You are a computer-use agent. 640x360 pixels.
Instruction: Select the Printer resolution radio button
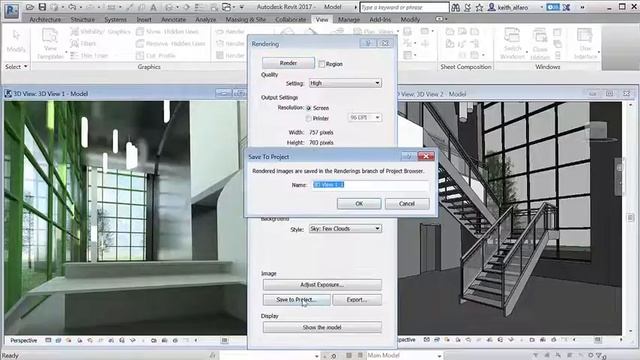[309, 118]
